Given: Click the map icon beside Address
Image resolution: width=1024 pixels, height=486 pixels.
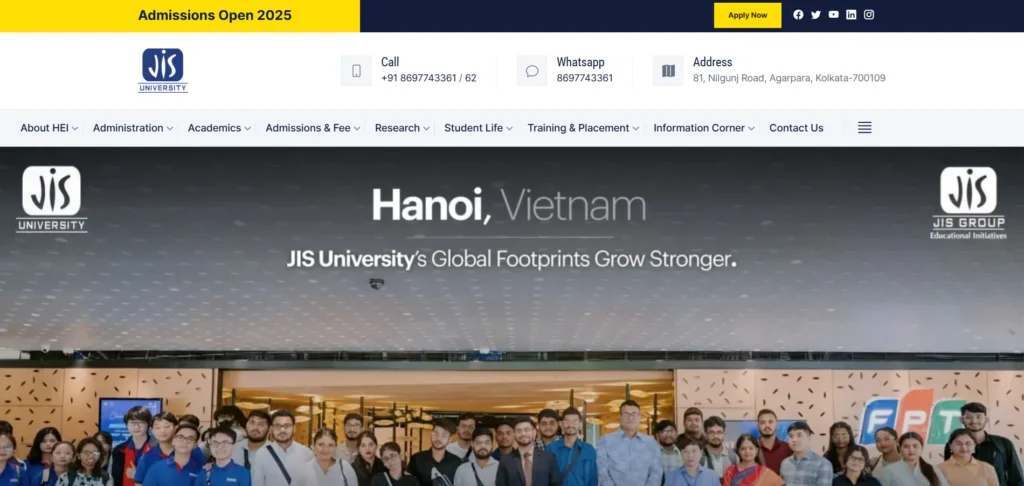Looking at the screenshot, I should pyautogui.click(x=668, y=71).
